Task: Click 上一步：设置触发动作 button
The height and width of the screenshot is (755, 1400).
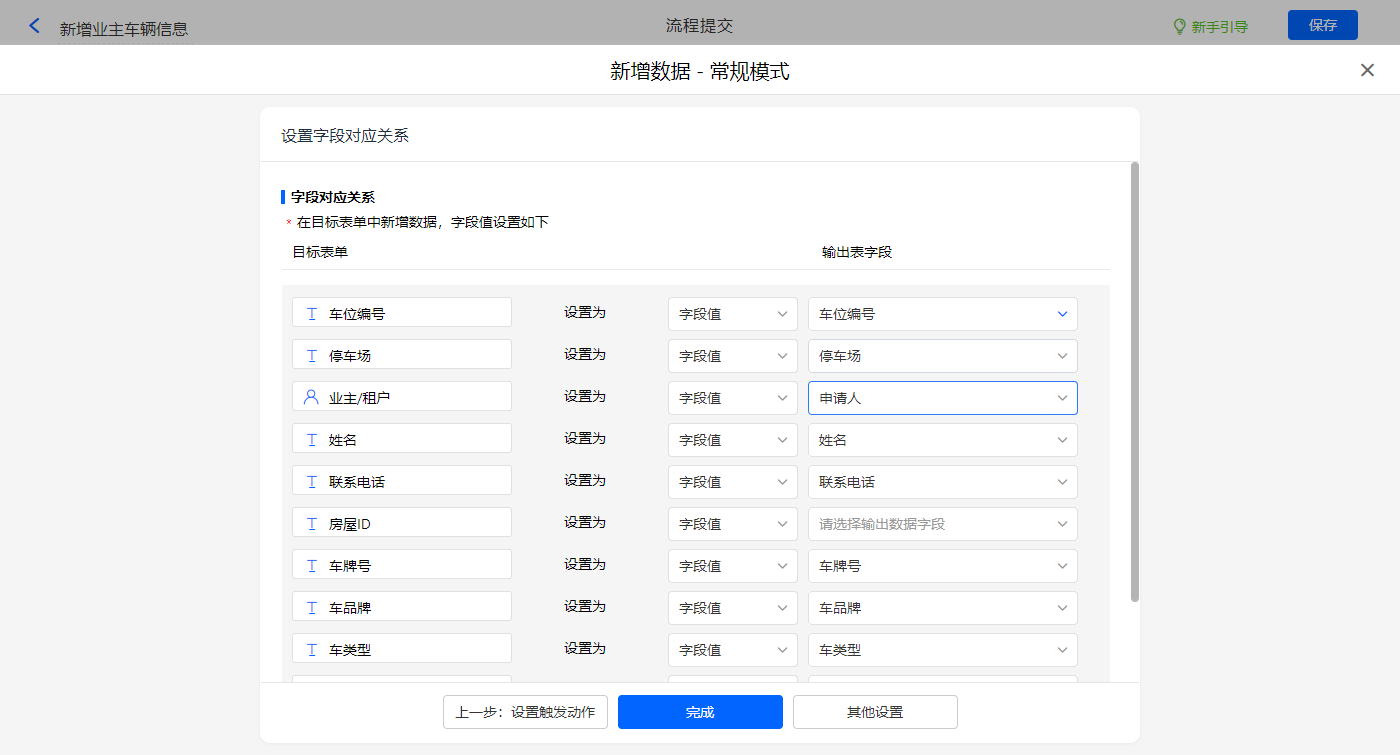Action: [x=525, y=712]
